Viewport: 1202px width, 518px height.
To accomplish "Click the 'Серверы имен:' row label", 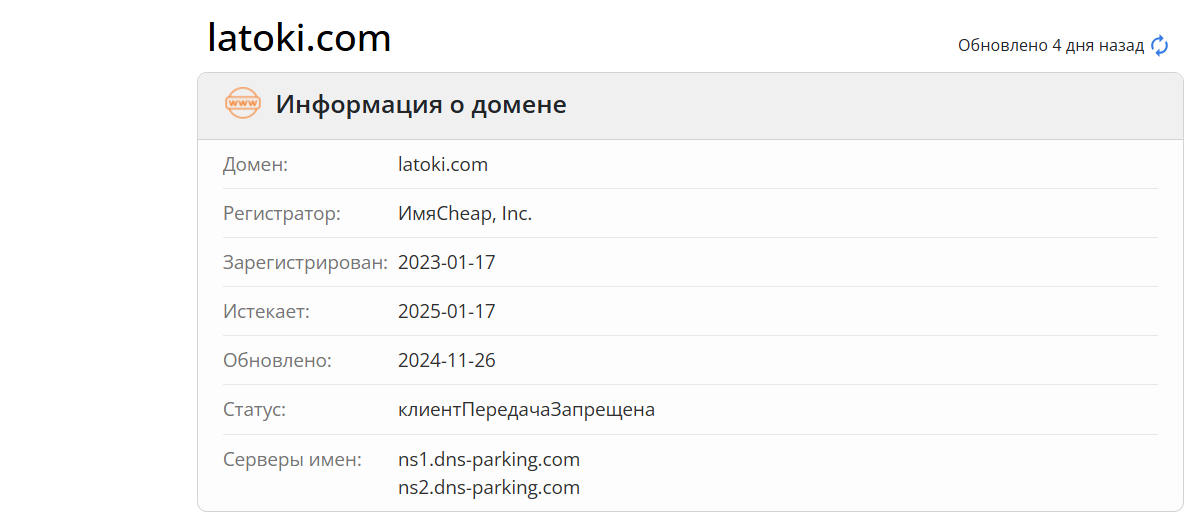I will click(x=292, y=459).
